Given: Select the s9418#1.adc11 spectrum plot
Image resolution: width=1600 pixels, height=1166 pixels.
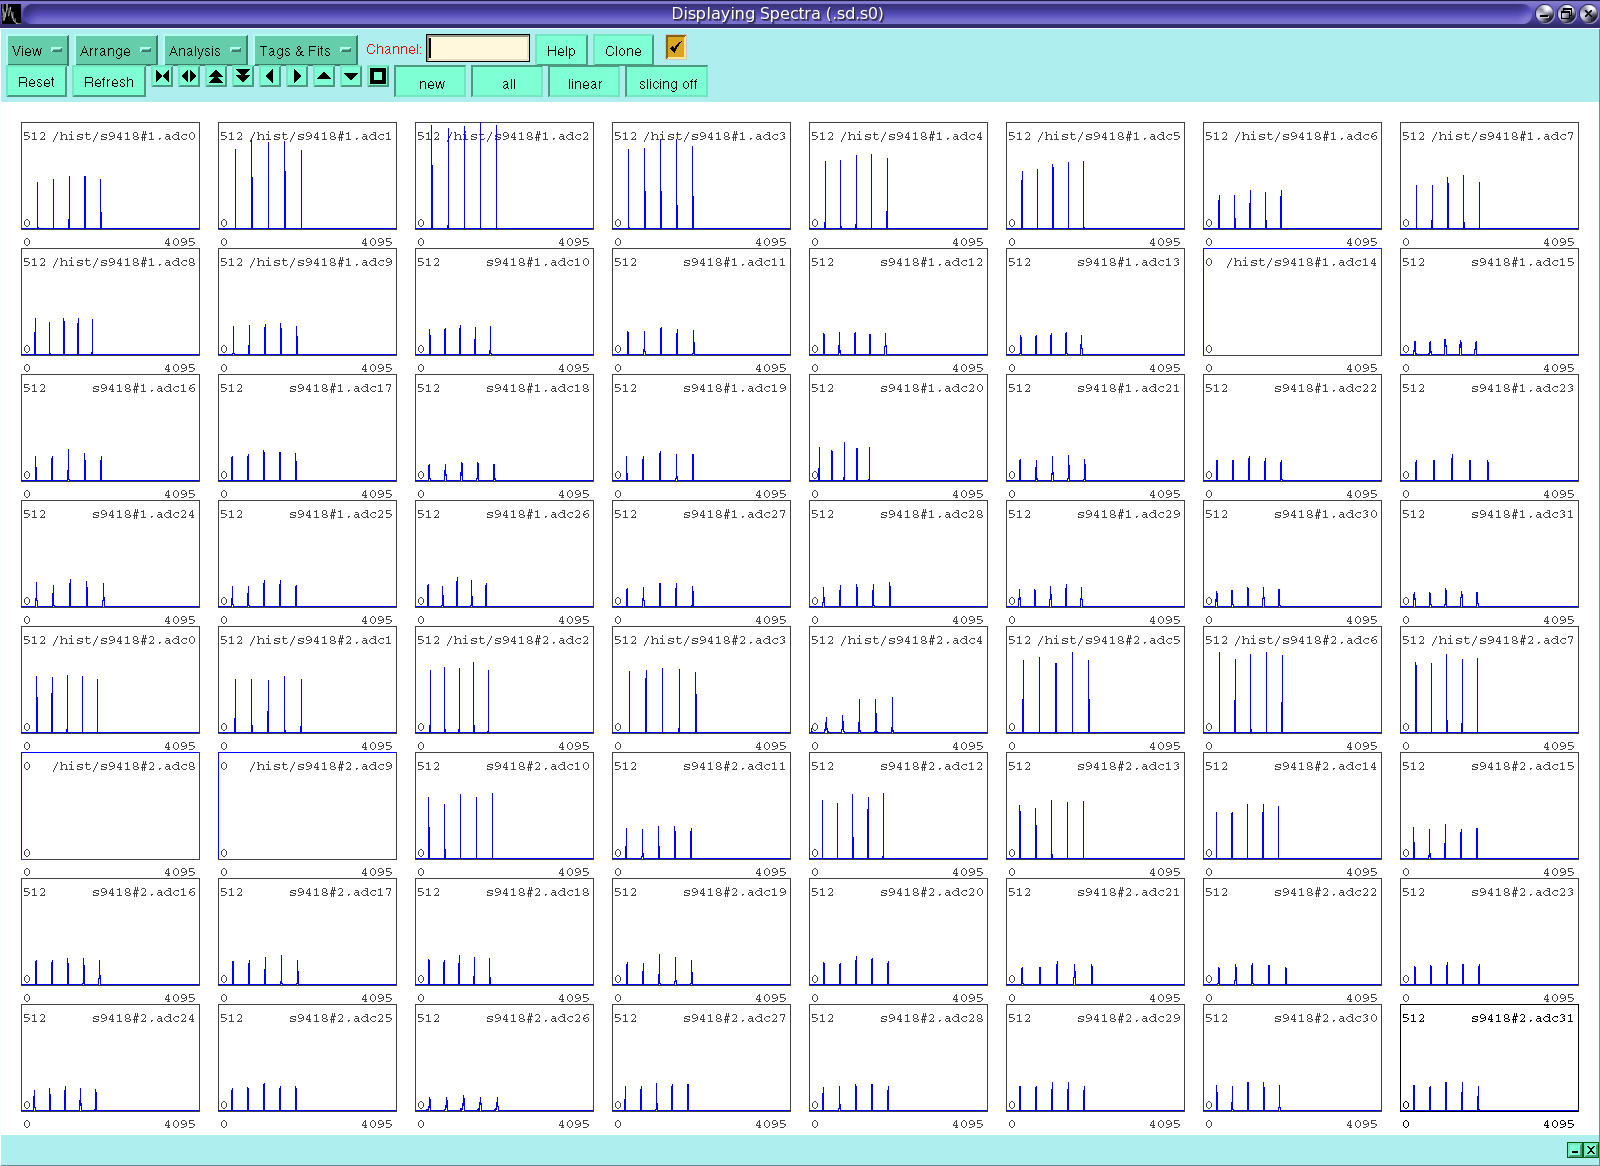Looking at the screenshot, I should tap(701, 303).
